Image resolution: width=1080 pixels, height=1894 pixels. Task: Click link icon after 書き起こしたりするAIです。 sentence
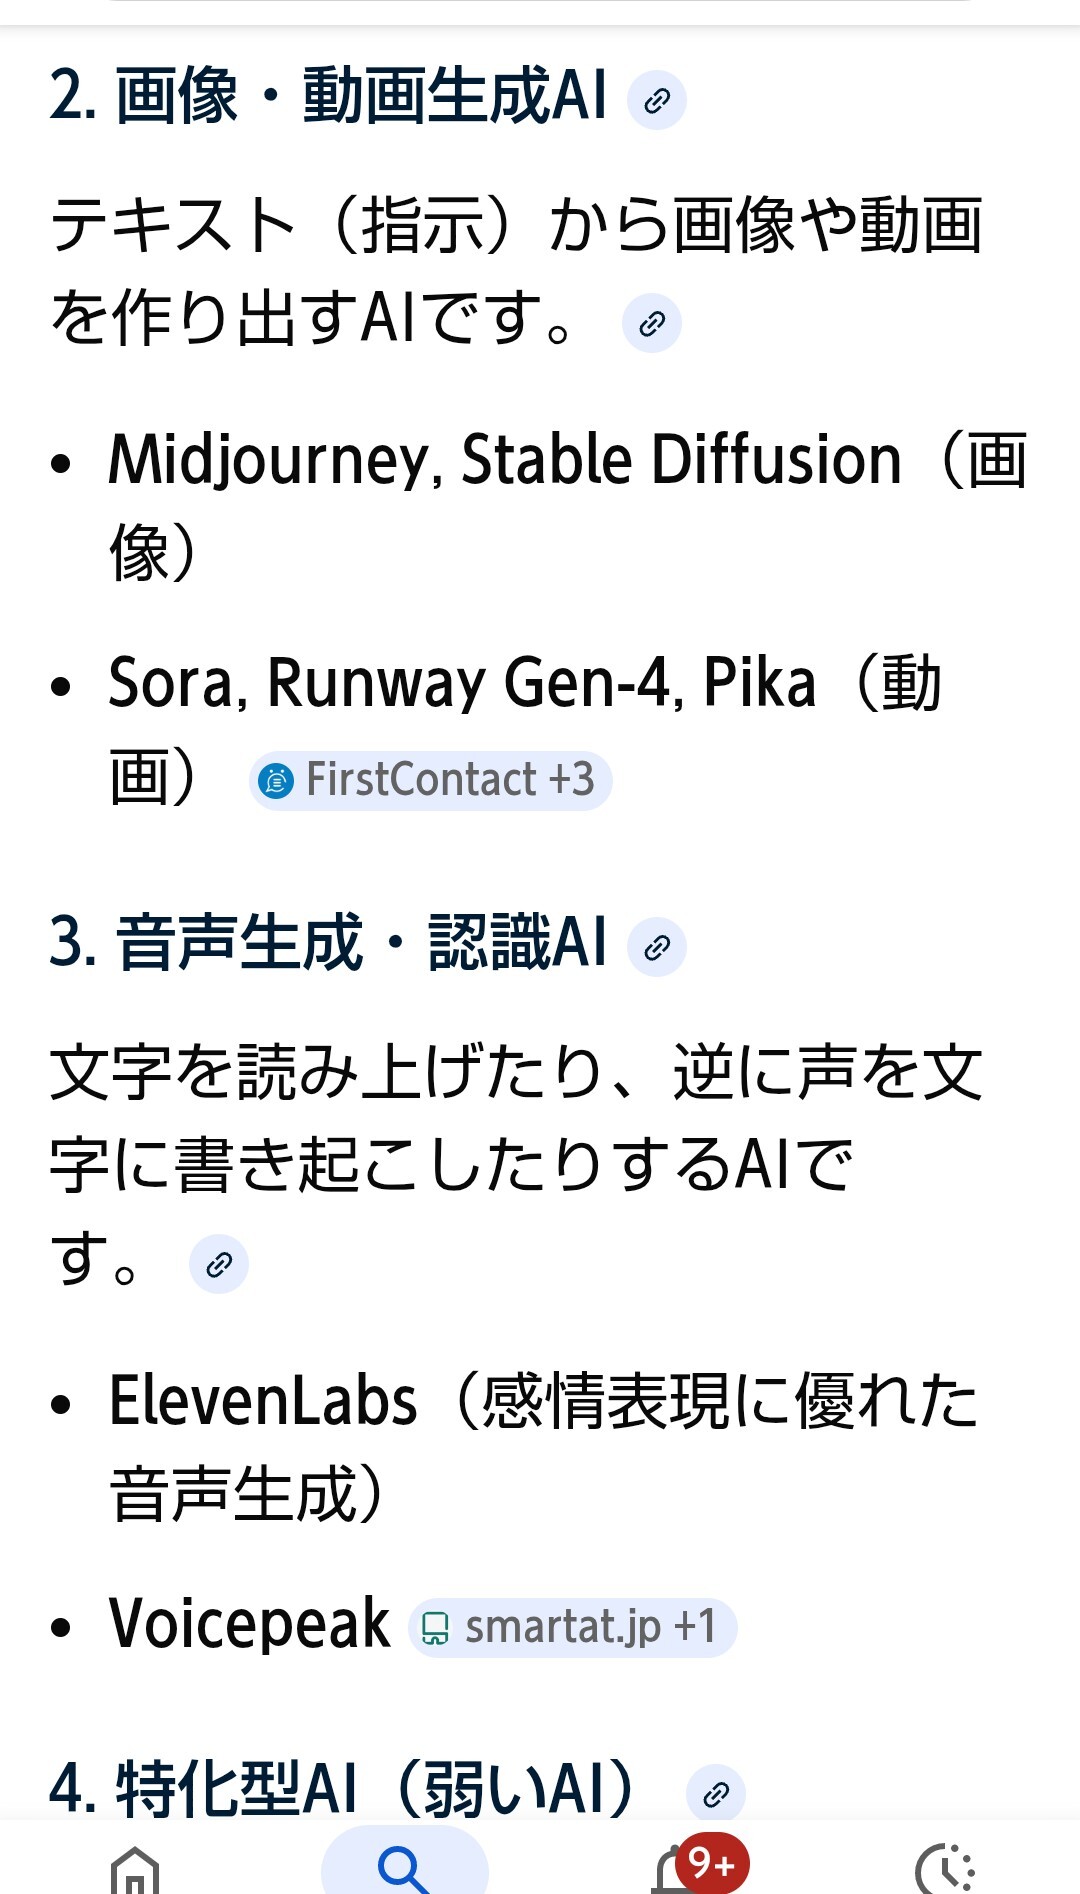tap(218, 1264)
